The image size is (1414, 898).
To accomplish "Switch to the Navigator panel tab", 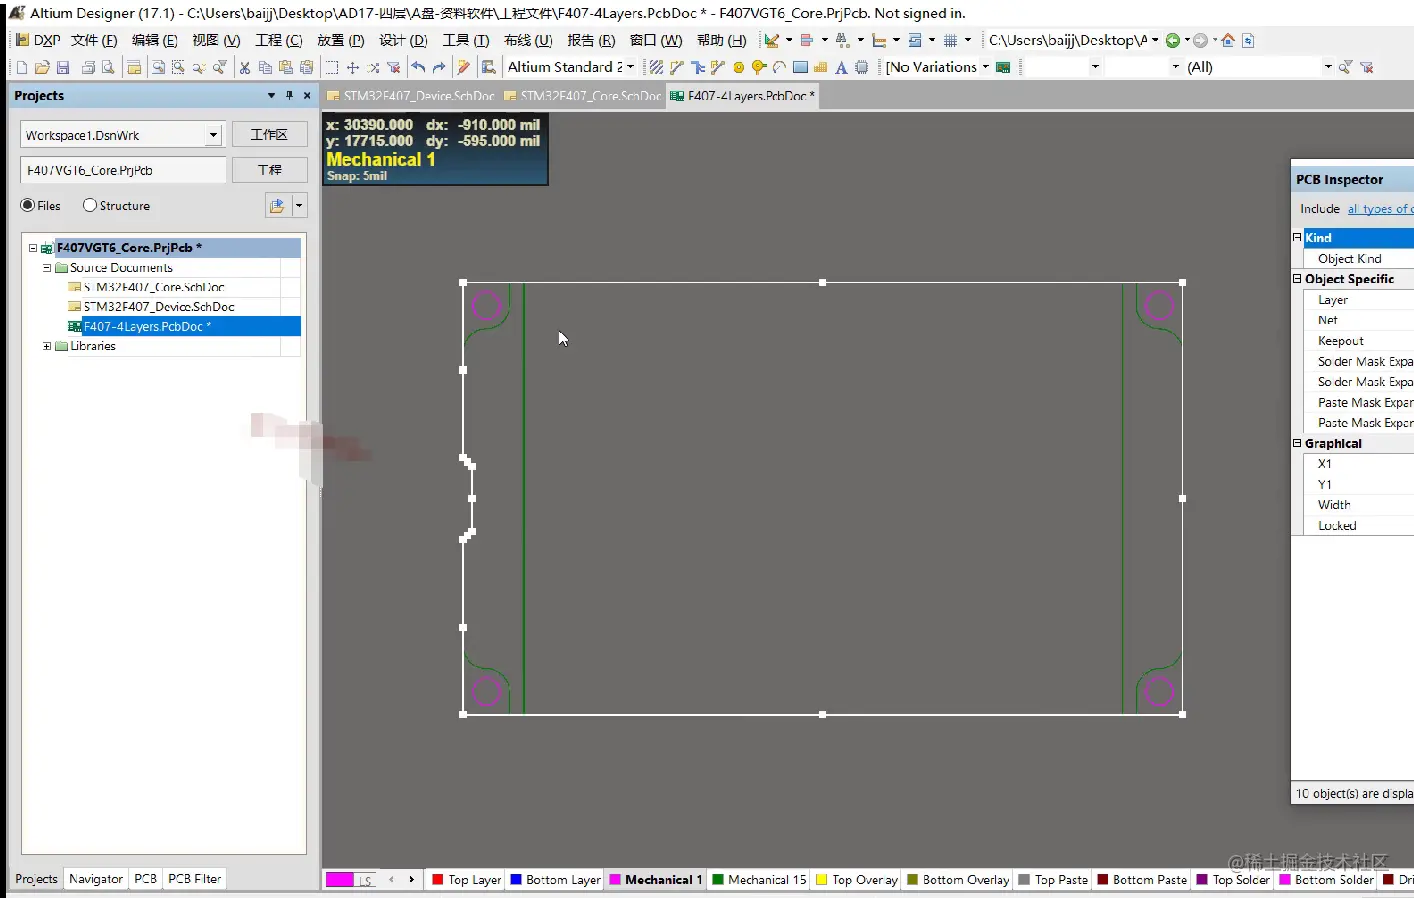I will pos(96,879).
